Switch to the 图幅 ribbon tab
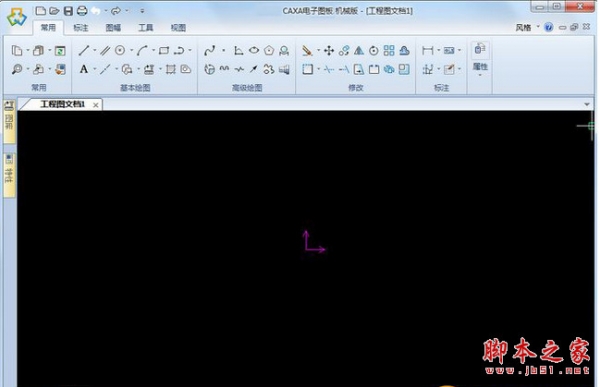Screen dimensions: 600x387 [x=113, y=28]
